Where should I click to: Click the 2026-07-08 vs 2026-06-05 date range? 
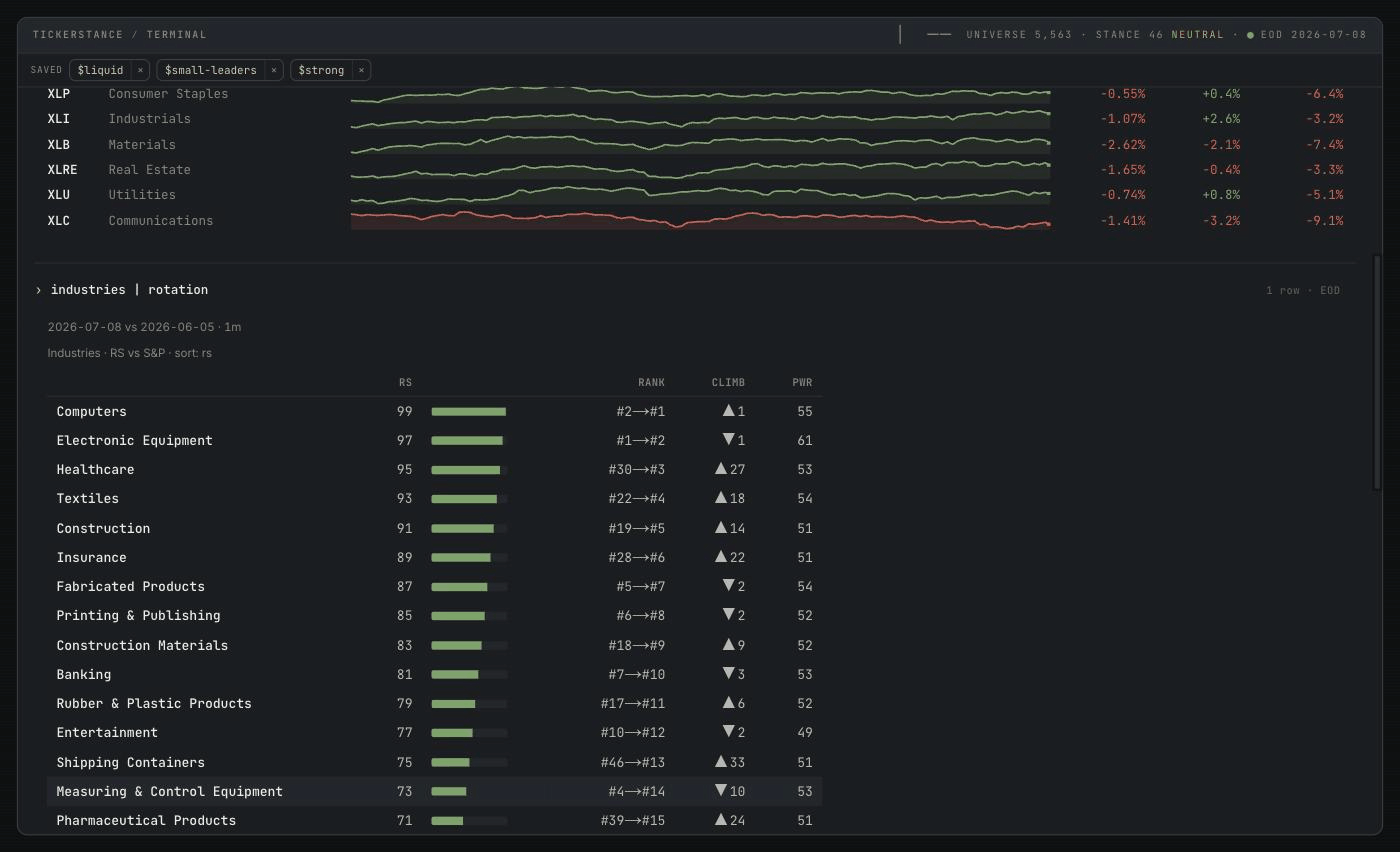pyautogui.click(x=144, y=327)
